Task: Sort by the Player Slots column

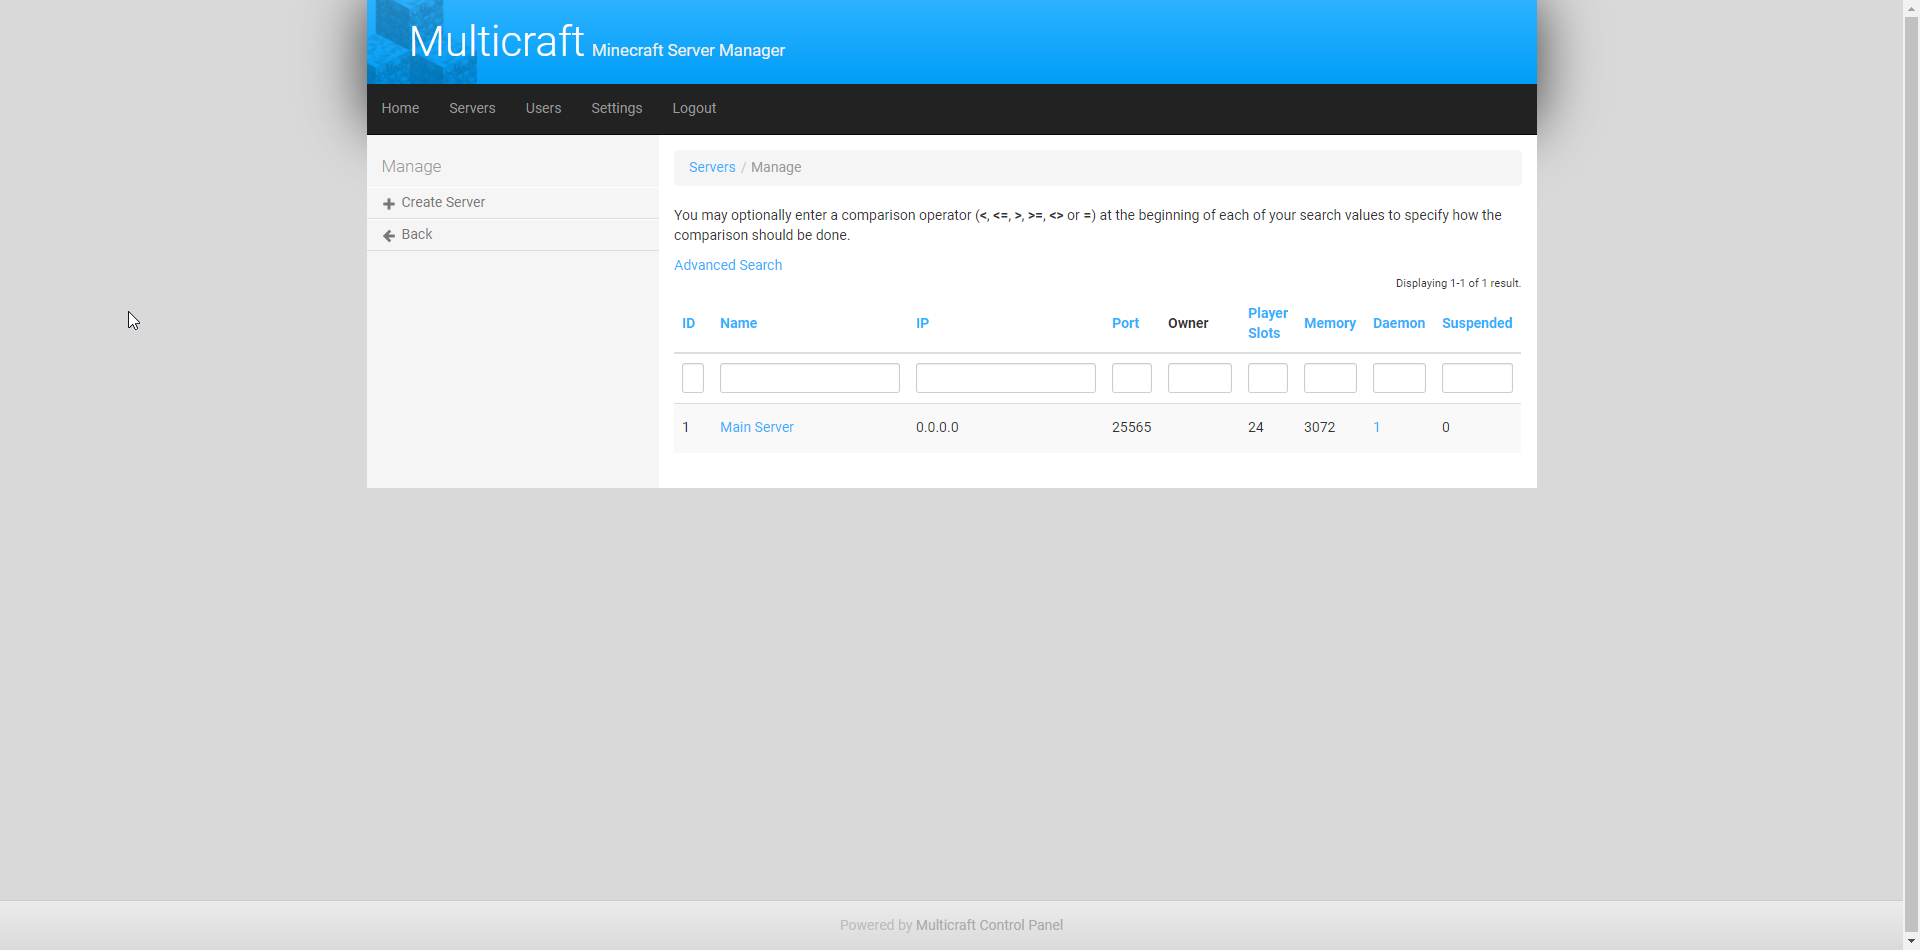Action: (x=1267, y=323)
